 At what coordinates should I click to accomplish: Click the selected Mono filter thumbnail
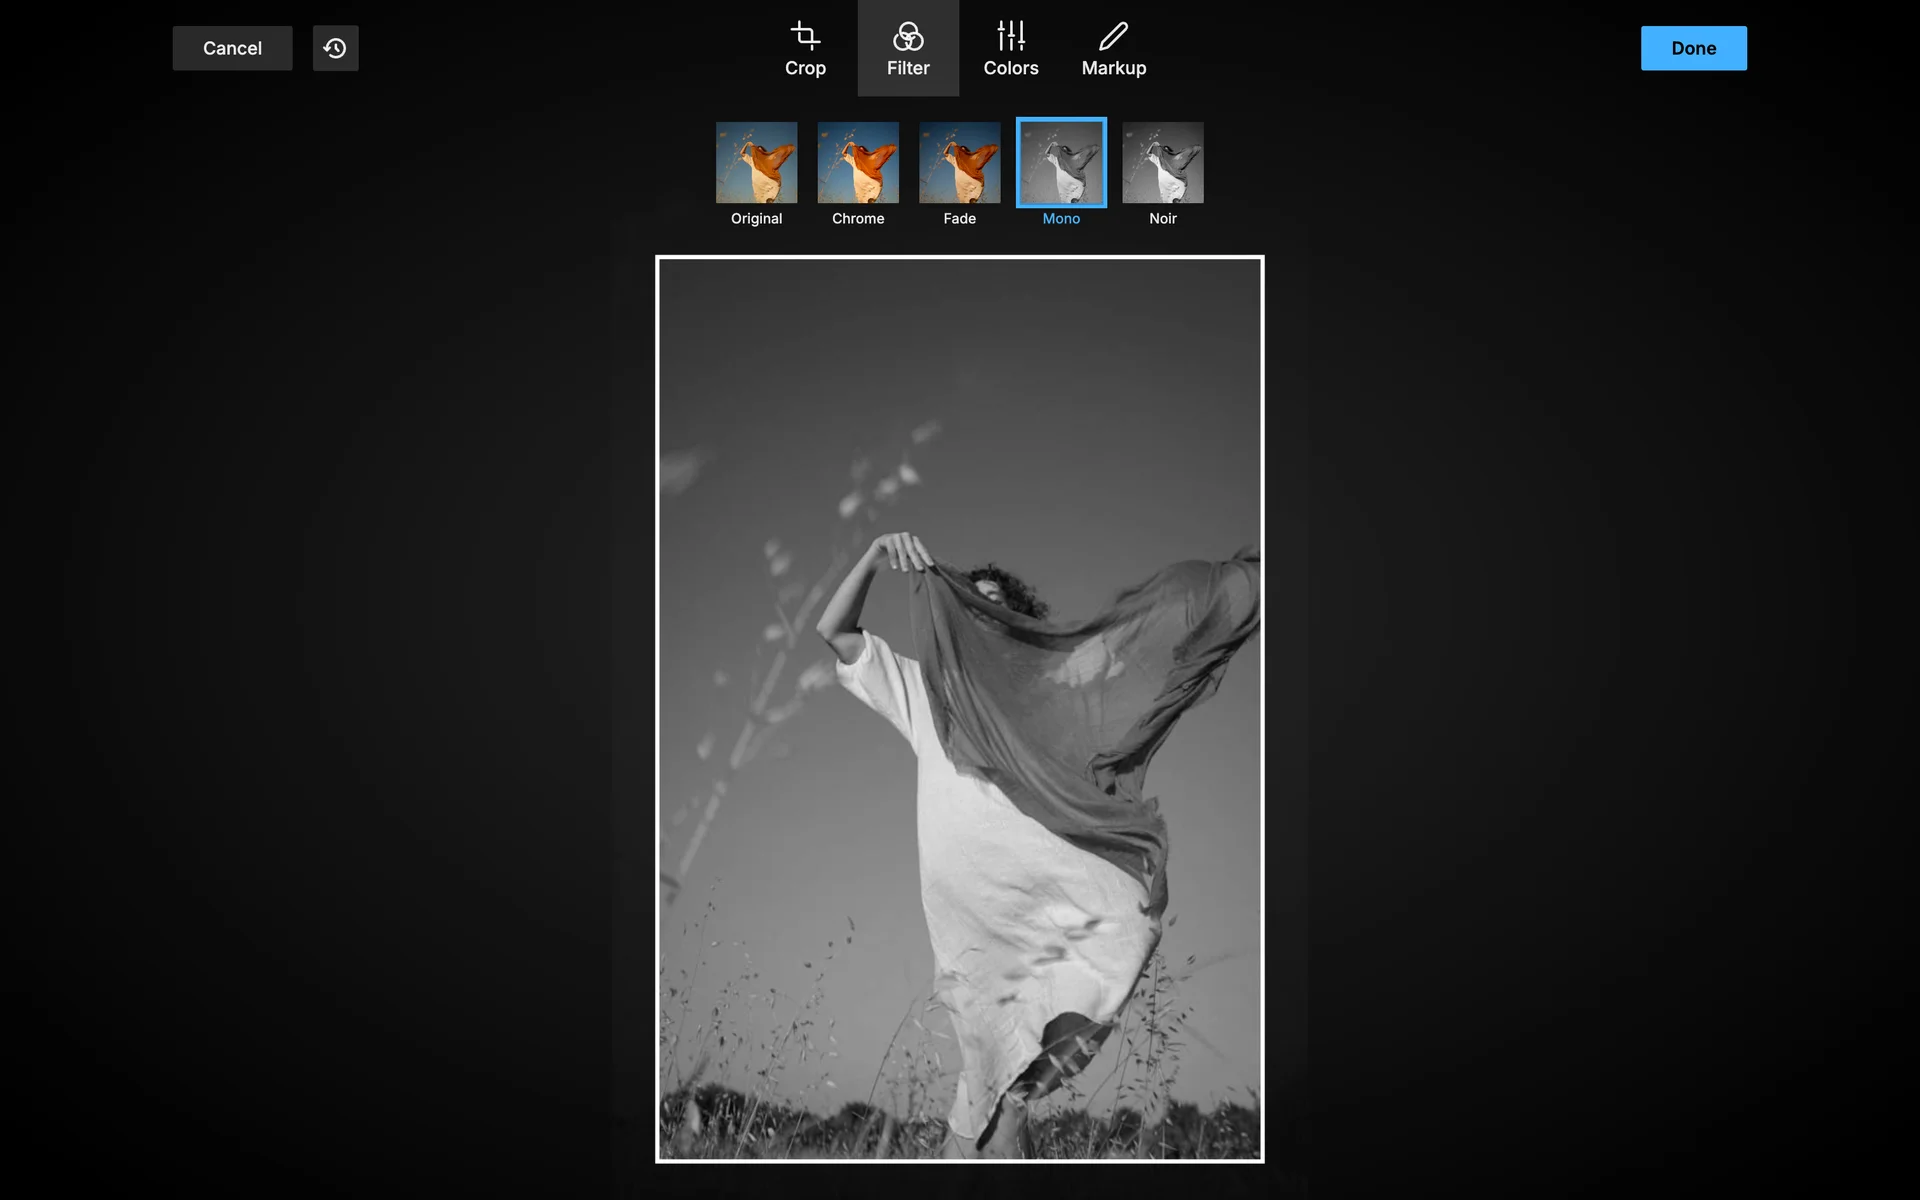coord(1061,163)
